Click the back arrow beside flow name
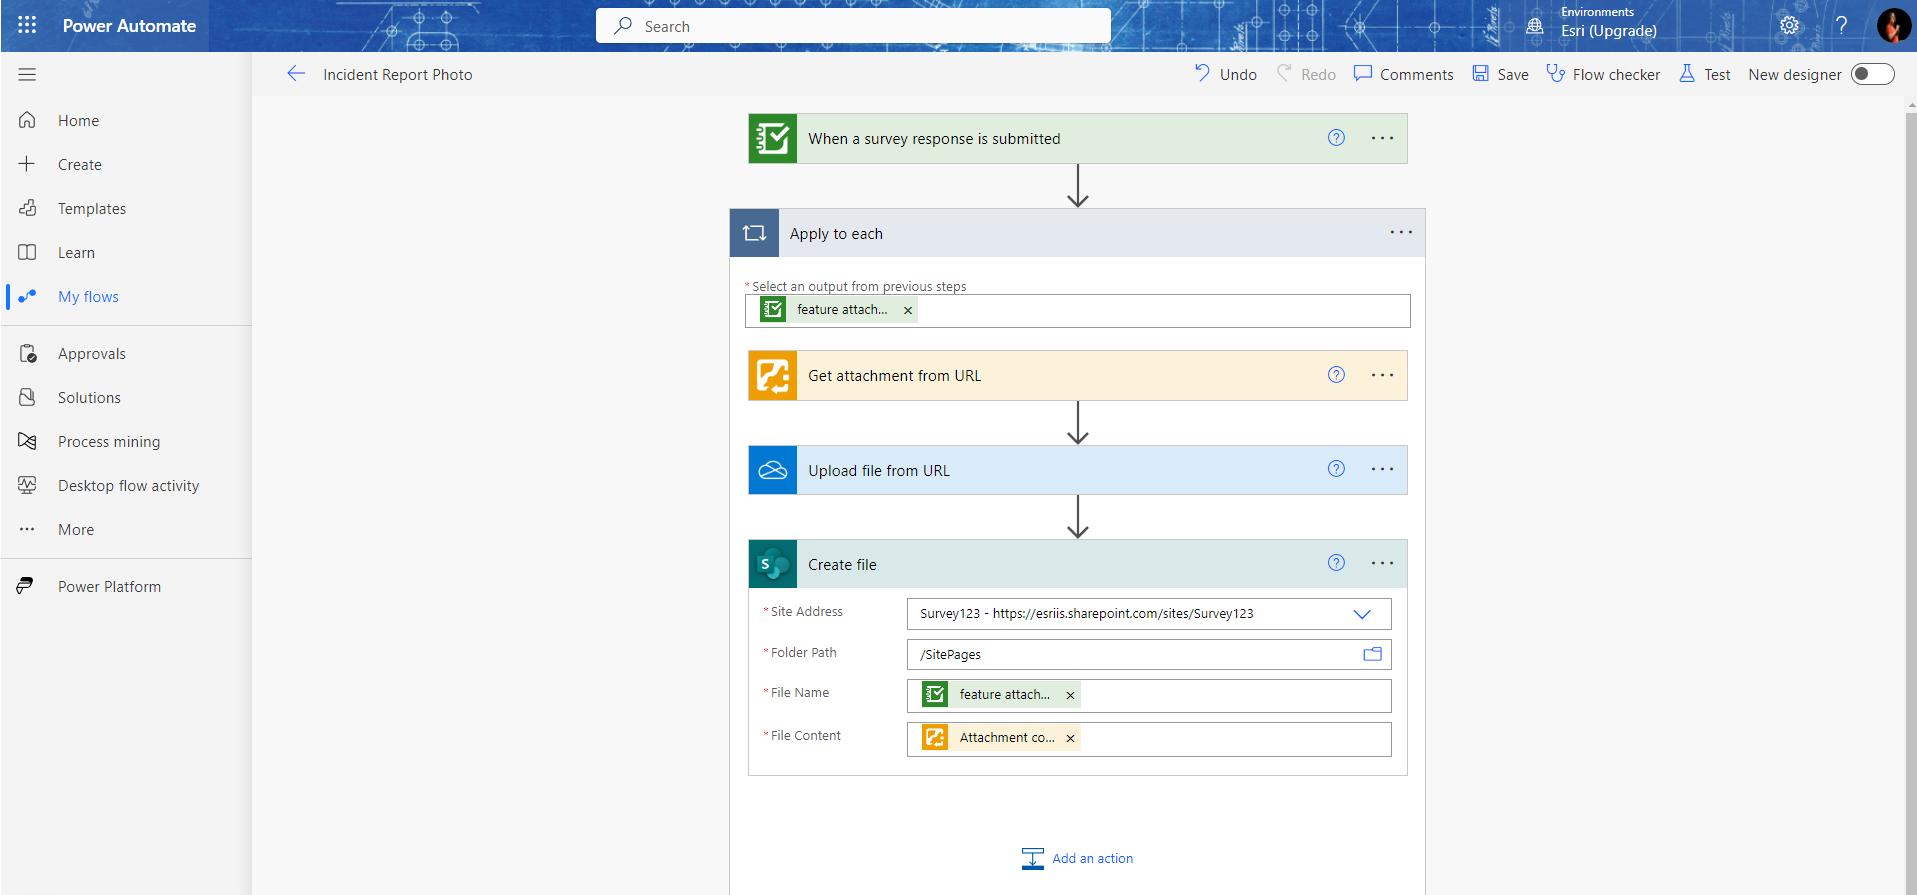Viewport: 1917px width, 895px height. click(296, 74)
